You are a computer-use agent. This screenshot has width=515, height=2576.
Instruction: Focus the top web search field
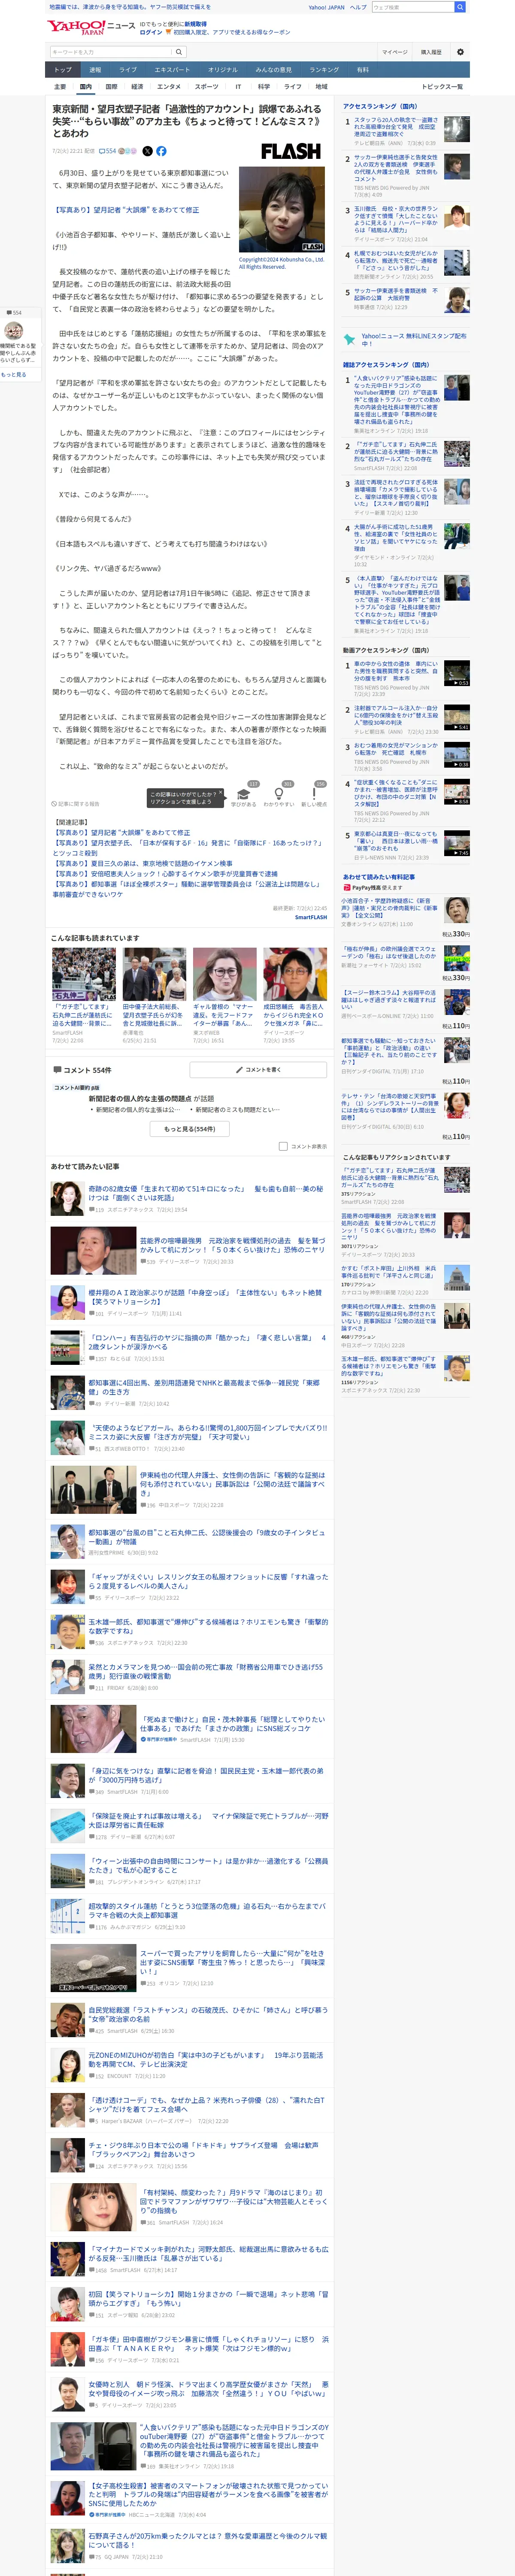(x=413, y=7)
